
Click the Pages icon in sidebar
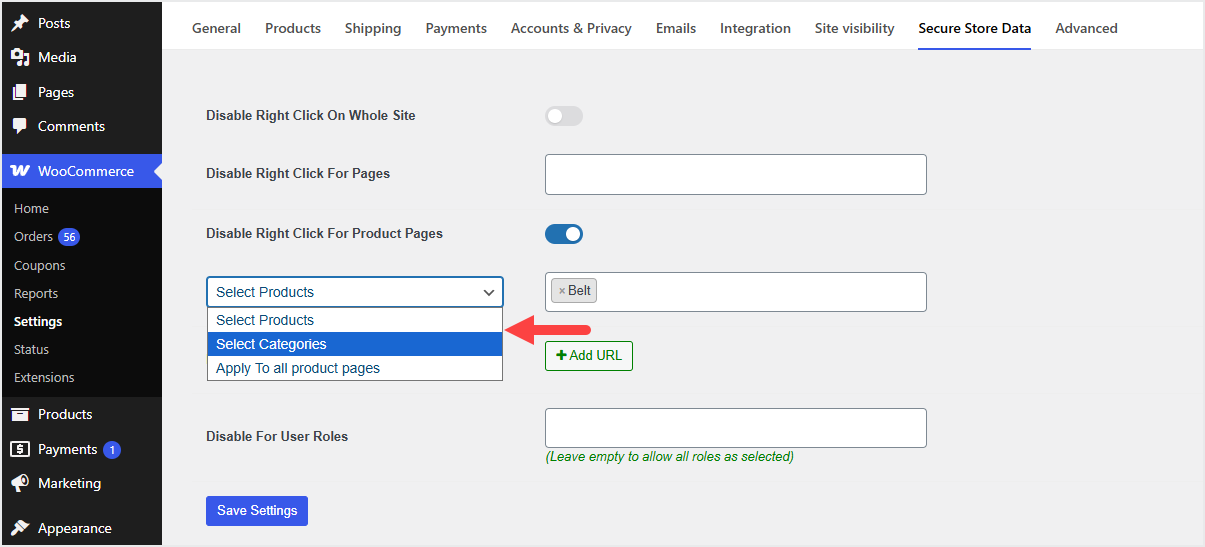click(x=20, y=92)
